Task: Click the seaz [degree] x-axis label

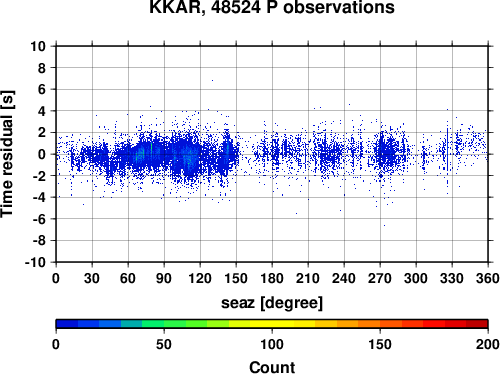Action: 272,303
